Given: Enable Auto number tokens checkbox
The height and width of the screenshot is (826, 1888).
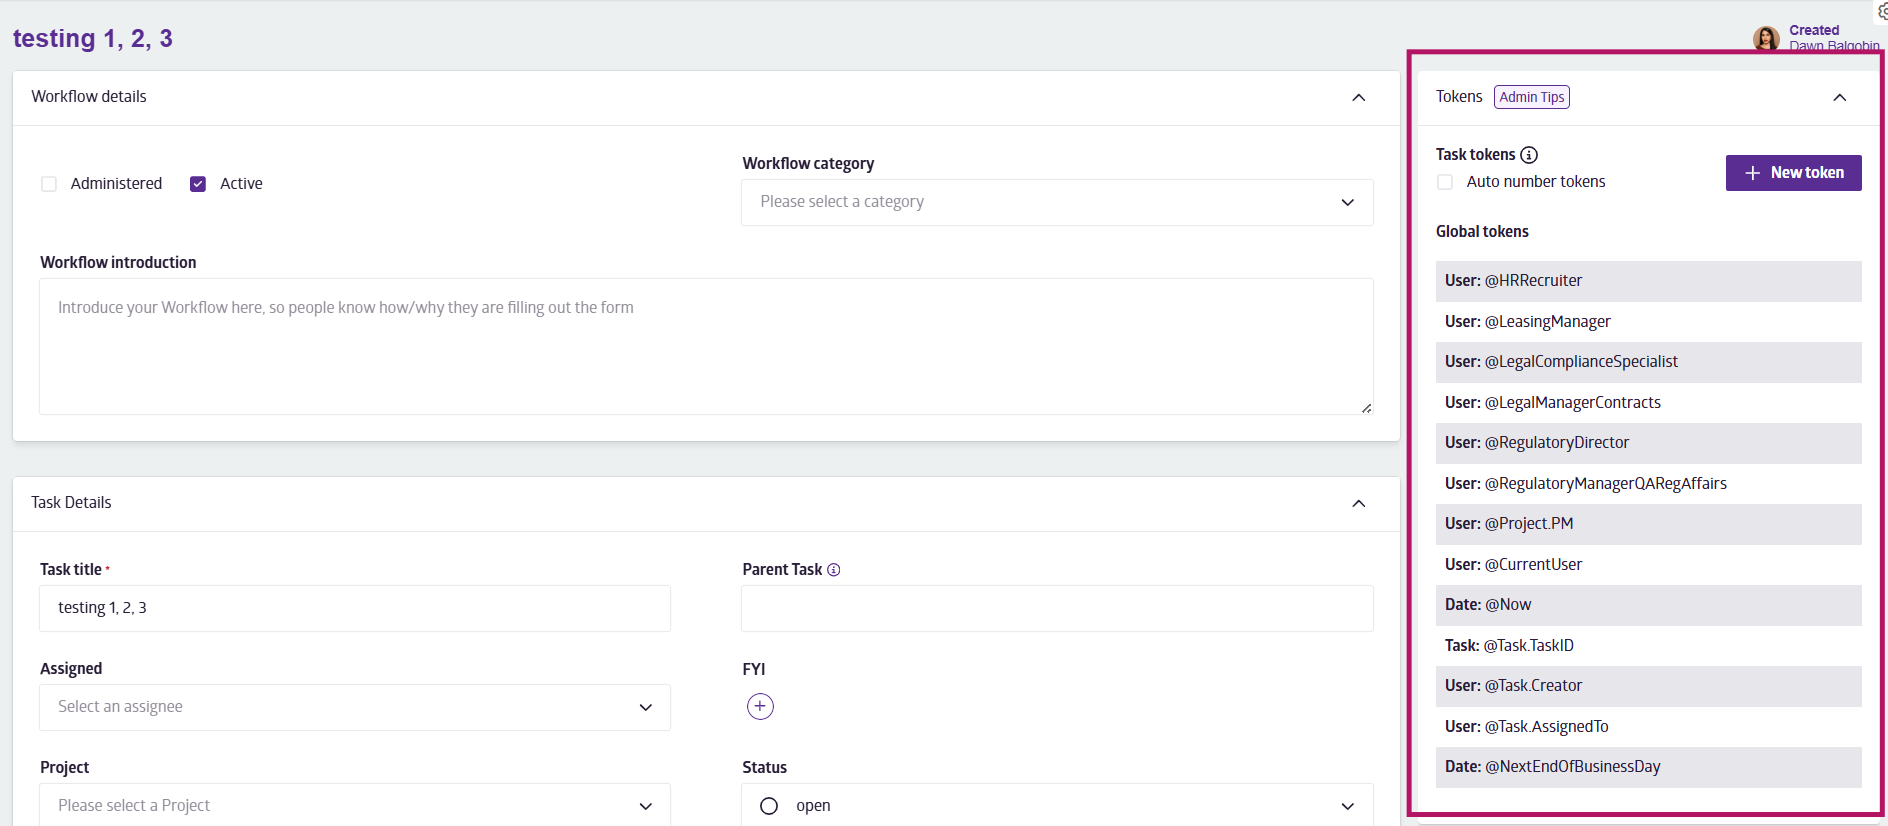Looking at the screenshot, I should (1445, 182).
